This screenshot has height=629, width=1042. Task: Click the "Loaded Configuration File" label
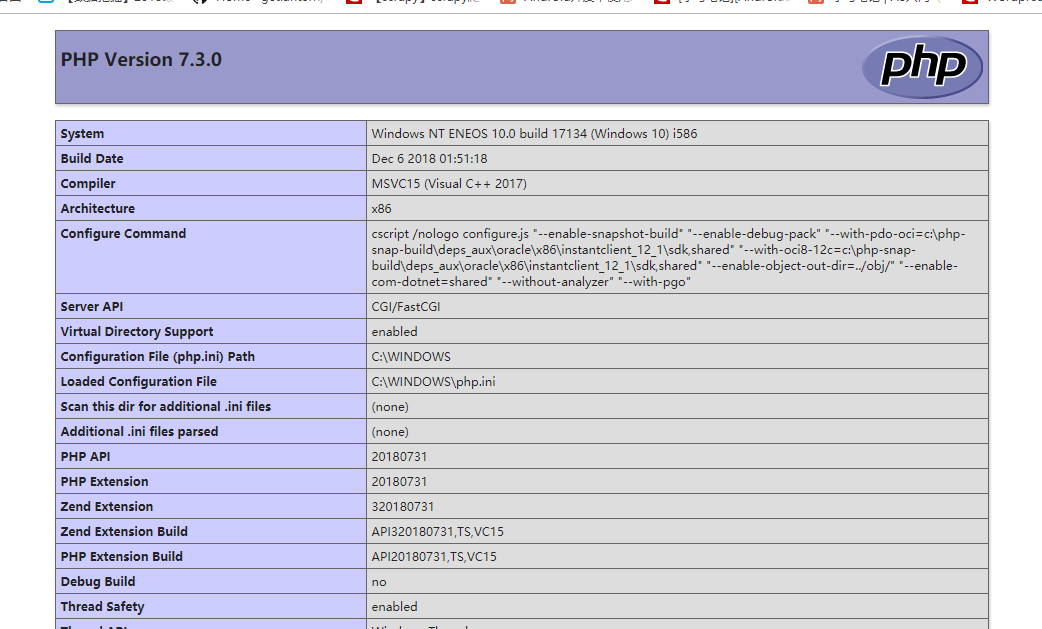(138, 382)
